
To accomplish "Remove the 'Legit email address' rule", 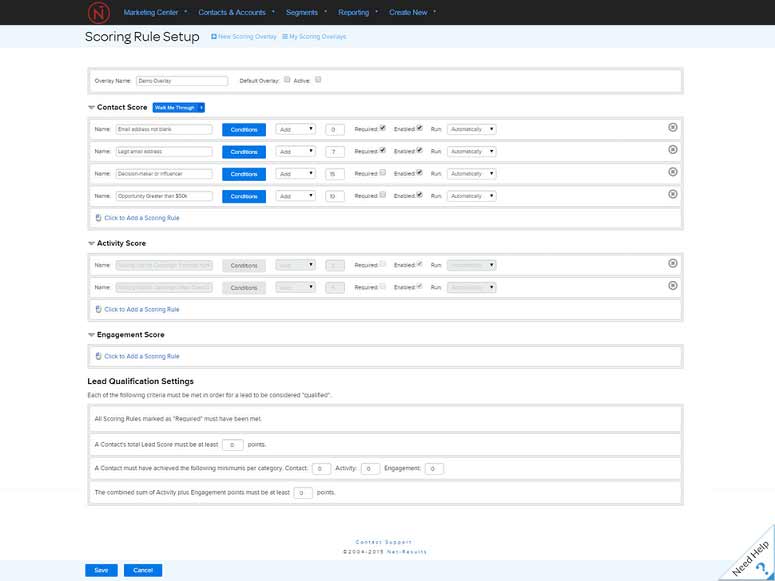I will [672, 150].
